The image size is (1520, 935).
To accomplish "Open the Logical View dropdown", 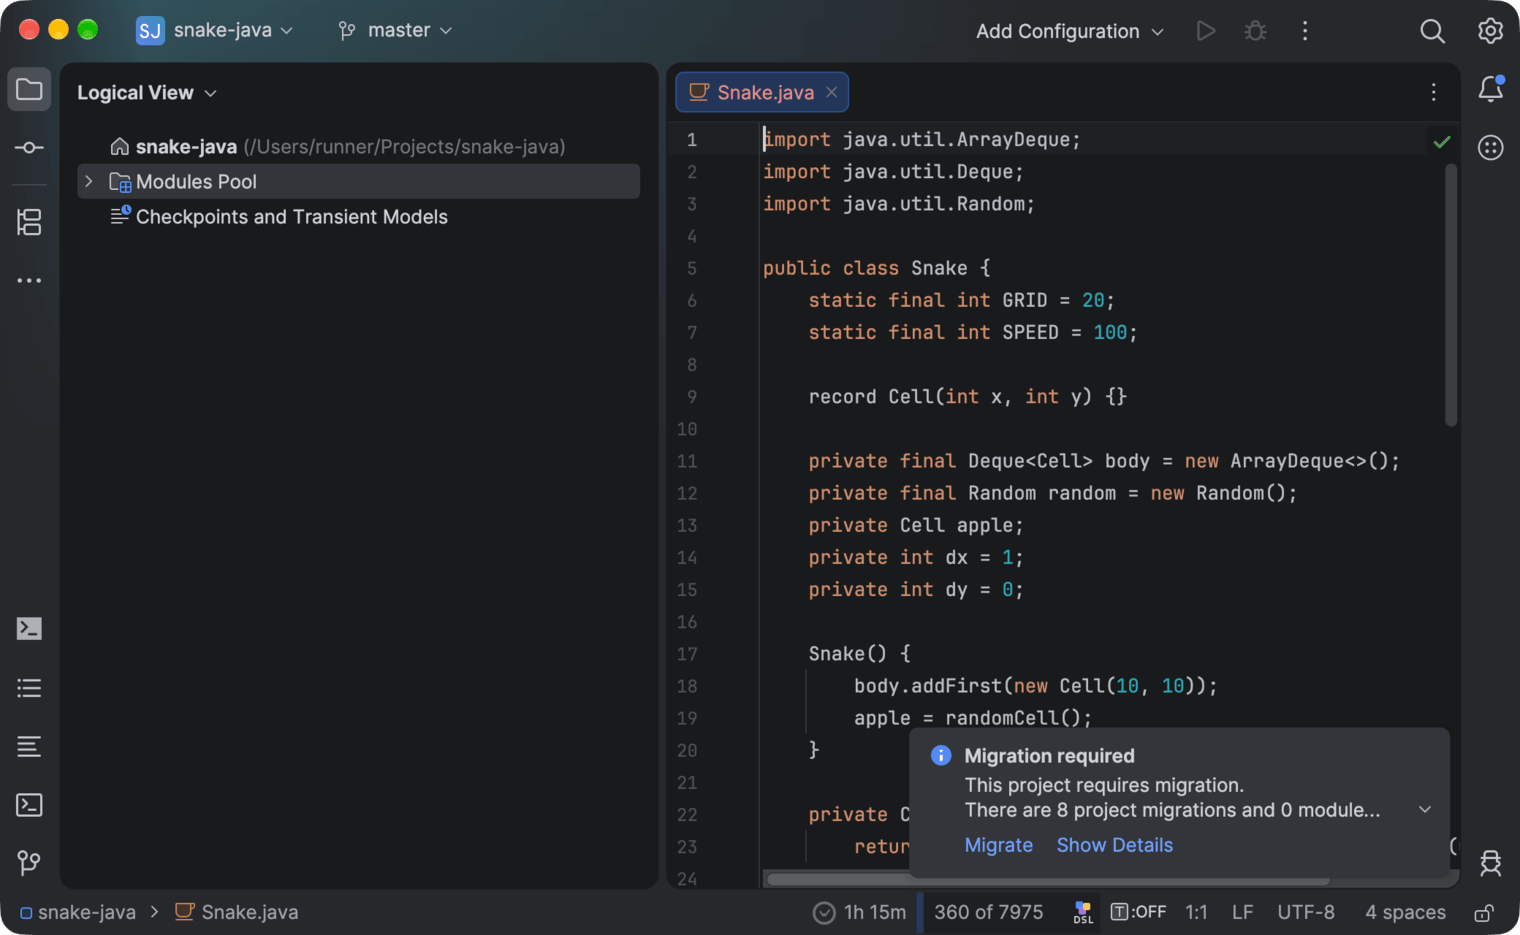I will tap(147, 92).
